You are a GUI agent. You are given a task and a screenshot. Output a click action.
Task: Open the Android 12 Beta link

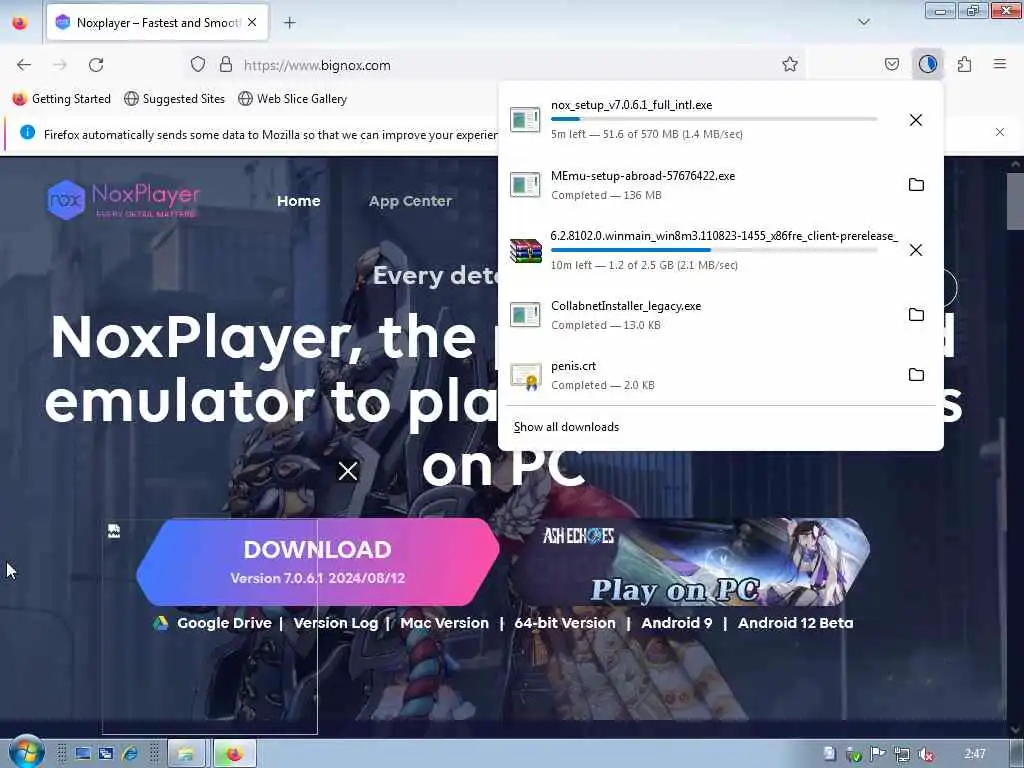(x=795, y=623)
